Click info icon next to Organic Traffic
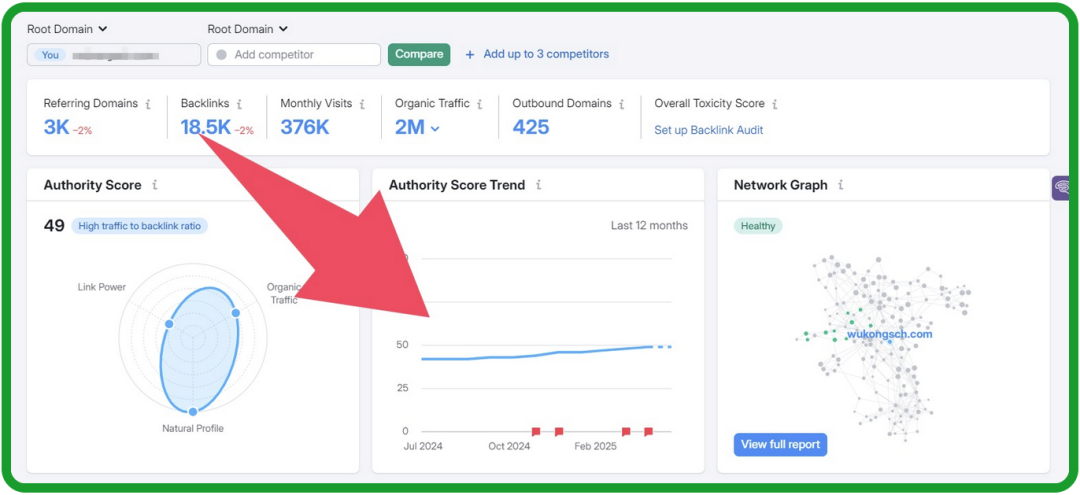The image size is (1080, 495). [x=480, y=104]
